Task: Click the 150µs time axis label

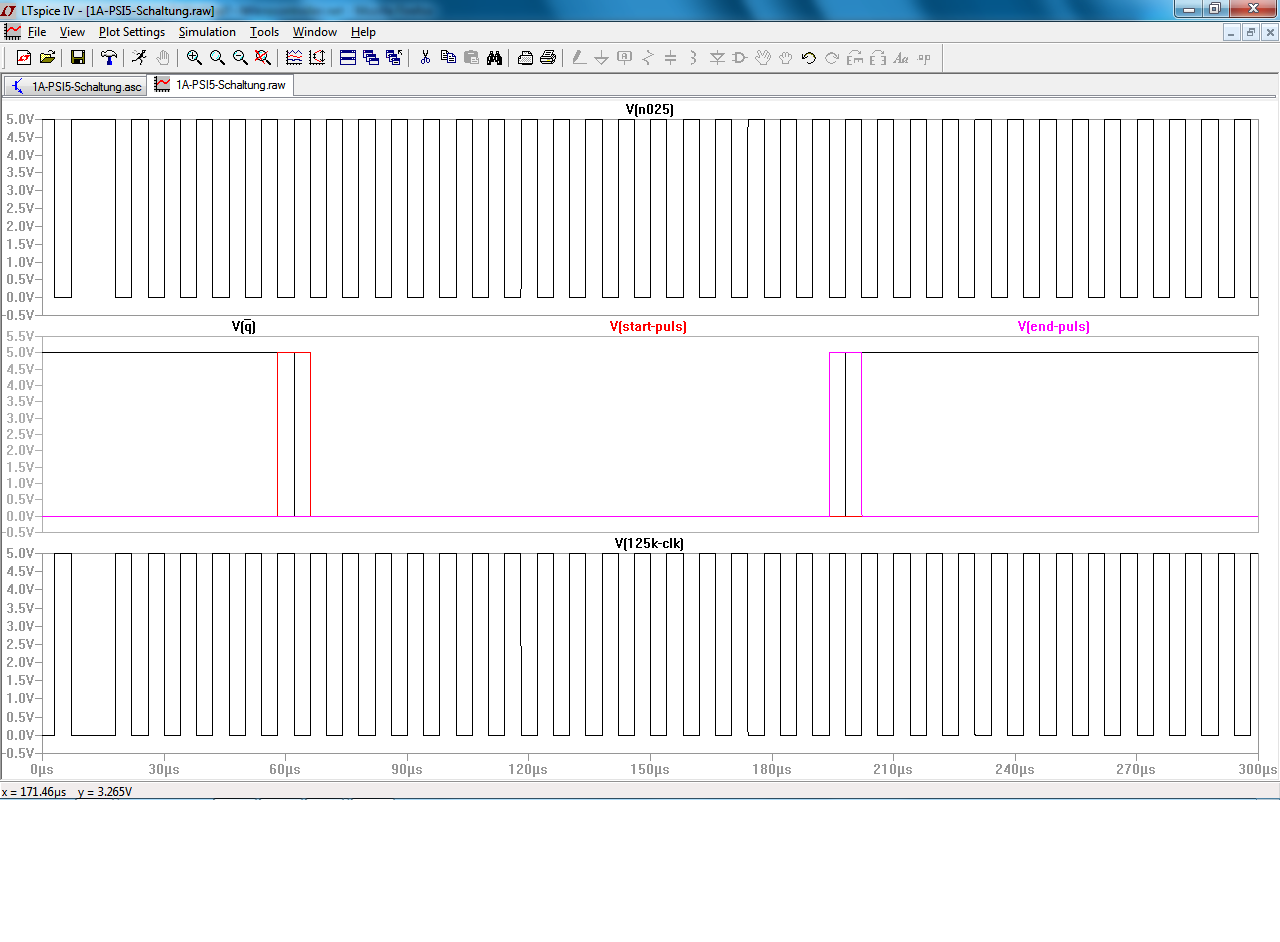Action: coord(650,769)
